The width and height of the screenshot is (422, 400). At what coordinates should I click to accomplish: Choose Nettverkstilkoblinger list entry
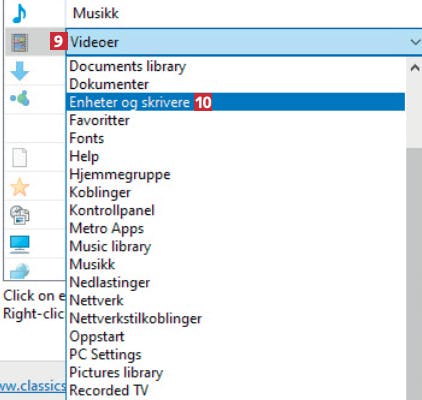(135, 318)
